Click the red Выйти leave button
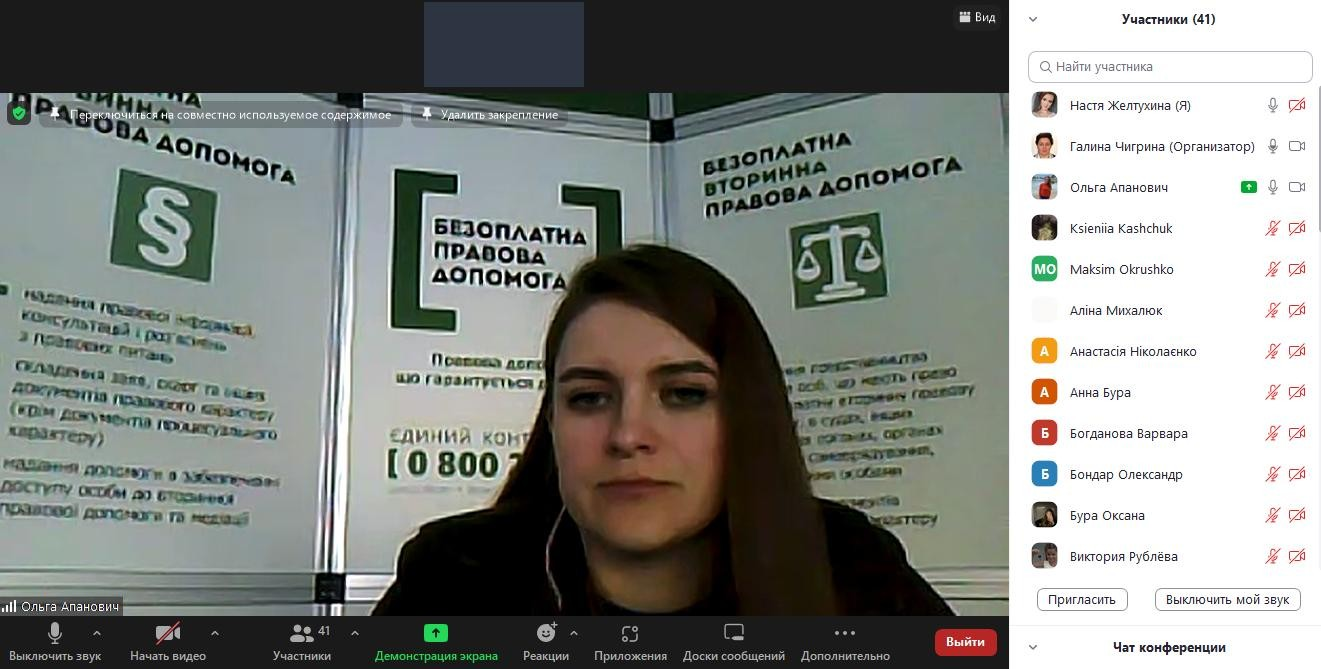 coord(965,642)
